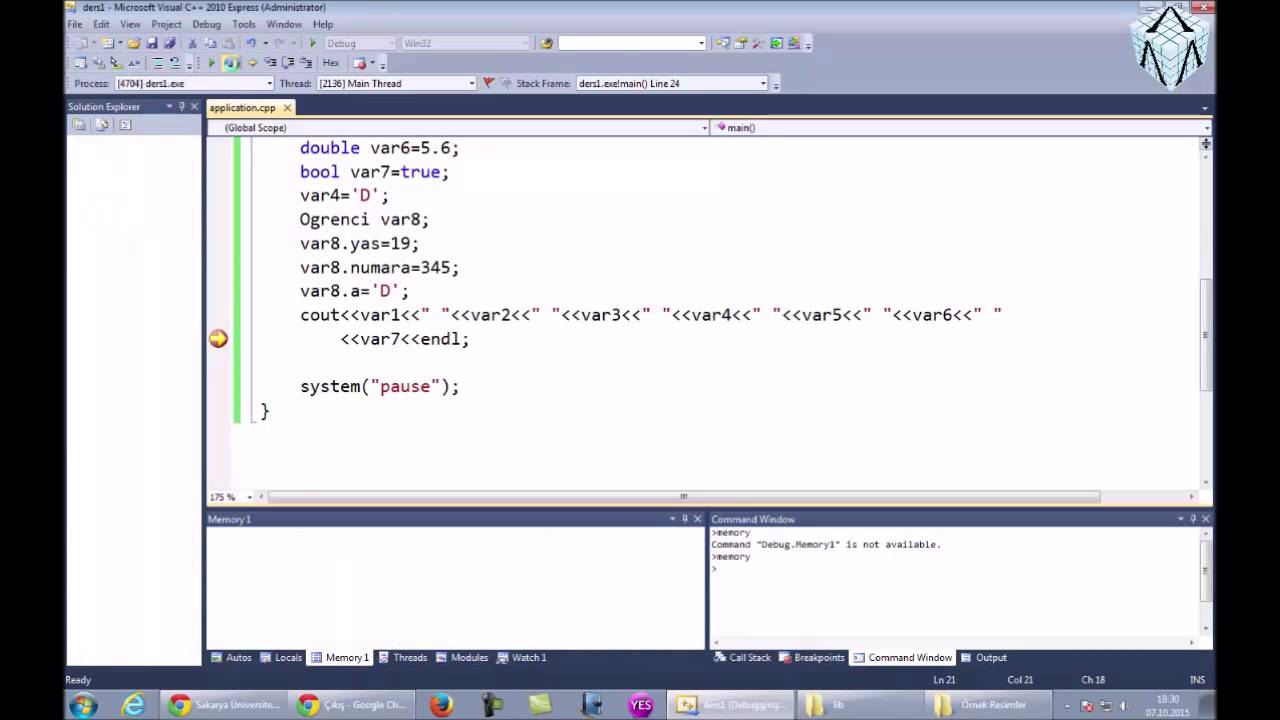Open the Find search combo box dropdown
1280x720 pixels.
pyautogui.click(x=701, y=43)
